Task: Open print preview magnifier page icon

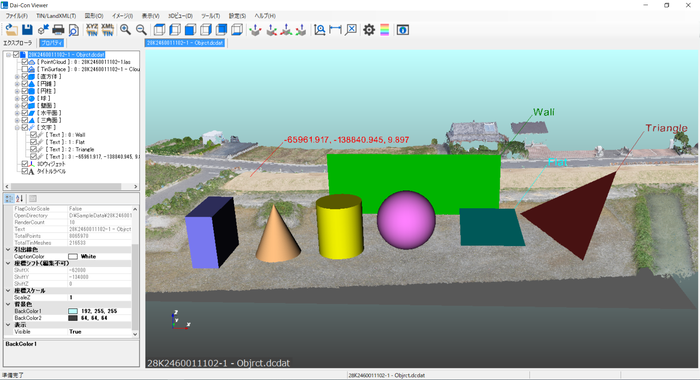Action: [74, 30]
